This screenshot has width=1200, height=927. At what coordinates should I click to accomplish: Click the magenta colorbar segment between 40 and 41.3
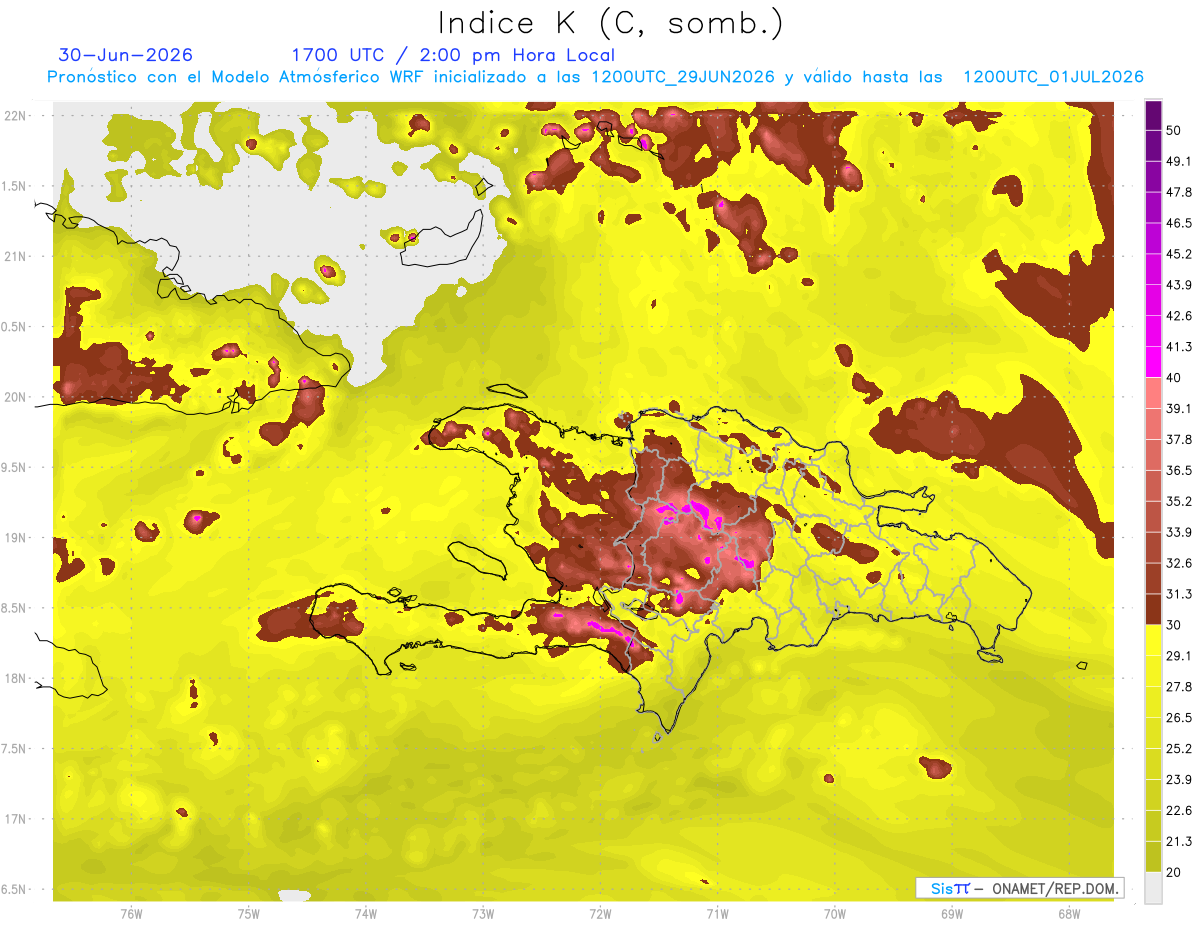pyautogui.click(x=1153, y=362)
